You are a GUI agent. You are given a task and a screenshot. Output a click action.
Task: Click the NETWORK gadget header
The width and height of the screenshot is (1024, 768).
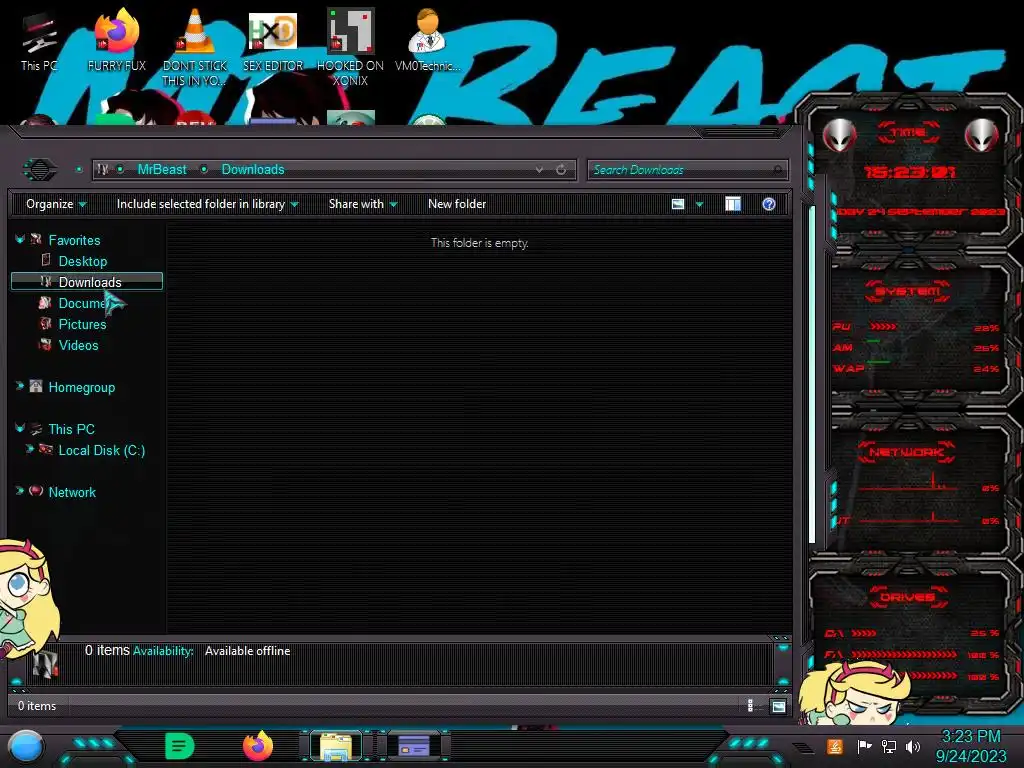click(906, 452)
